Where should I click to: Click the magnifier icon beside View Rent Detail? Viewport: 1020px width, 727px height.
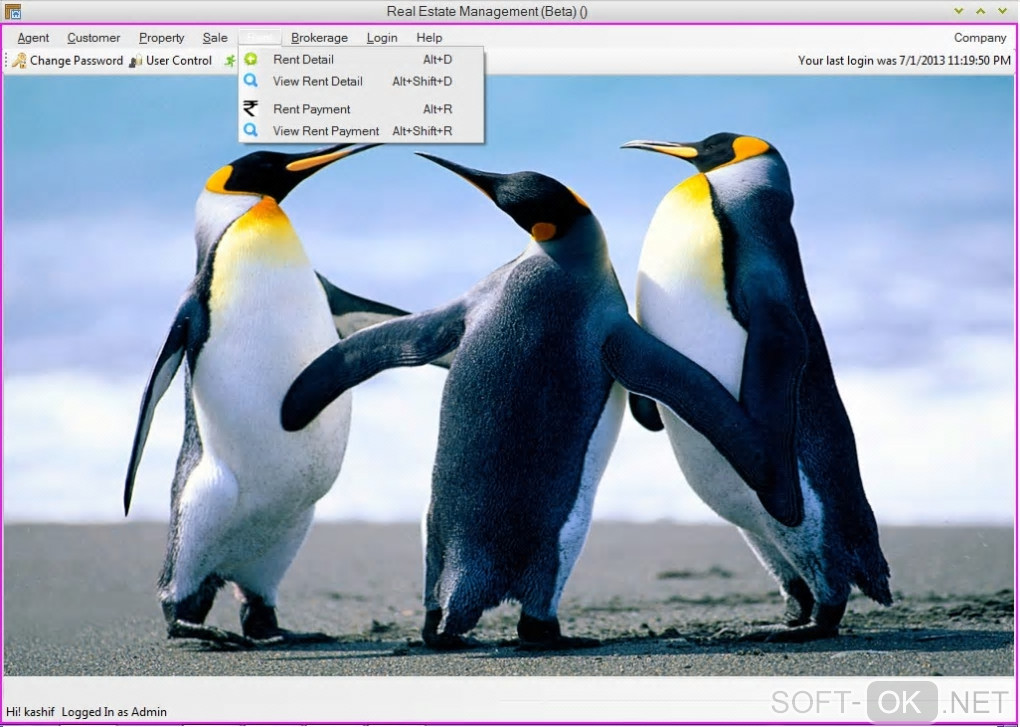(x=250, y=81)
